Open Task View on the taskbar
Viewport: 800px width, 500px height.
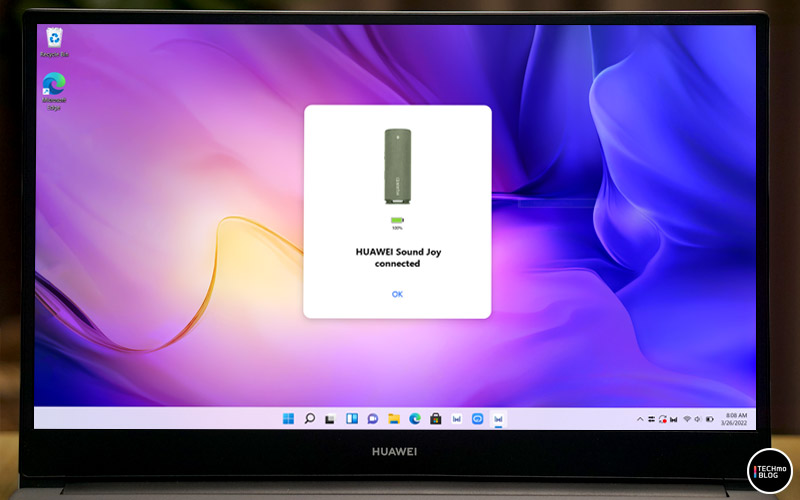(330, 419)
